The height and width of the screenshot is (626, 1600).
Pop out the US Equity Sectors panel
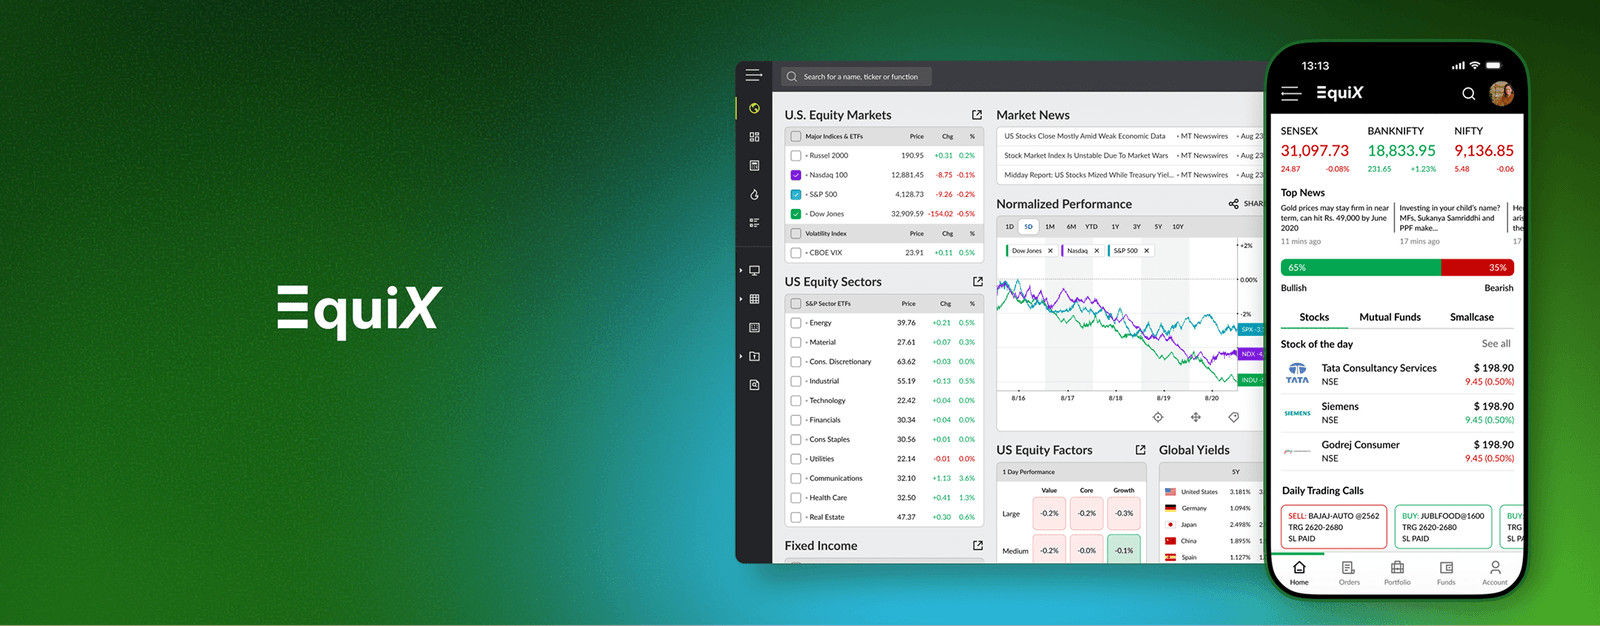[977, 282]
